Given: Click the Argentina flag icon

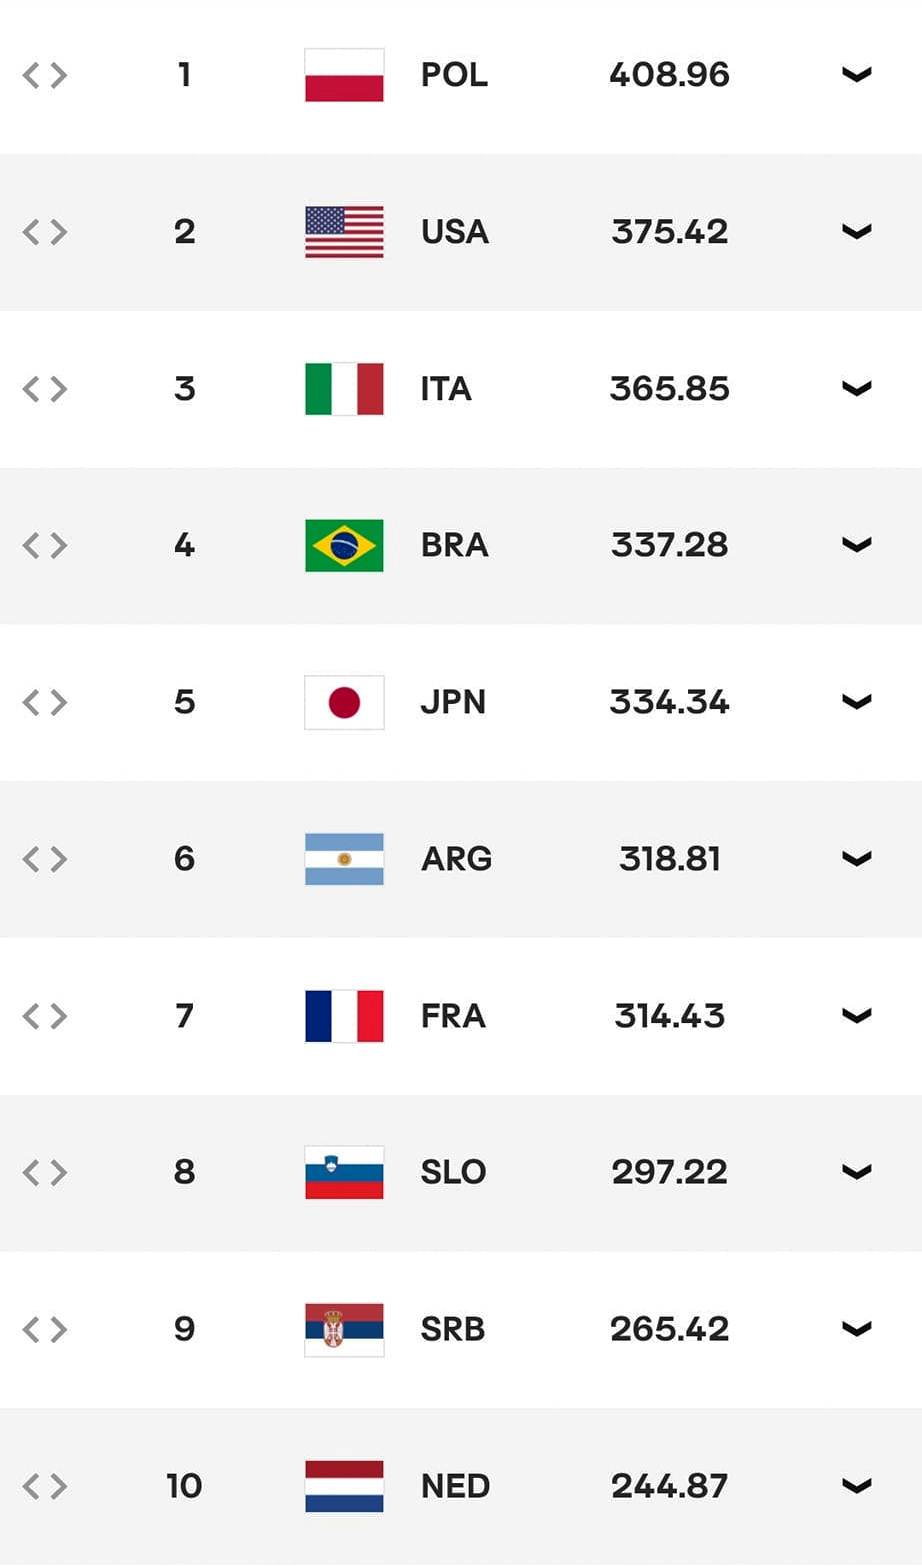Looking at the screenshot, I should 344,859.
